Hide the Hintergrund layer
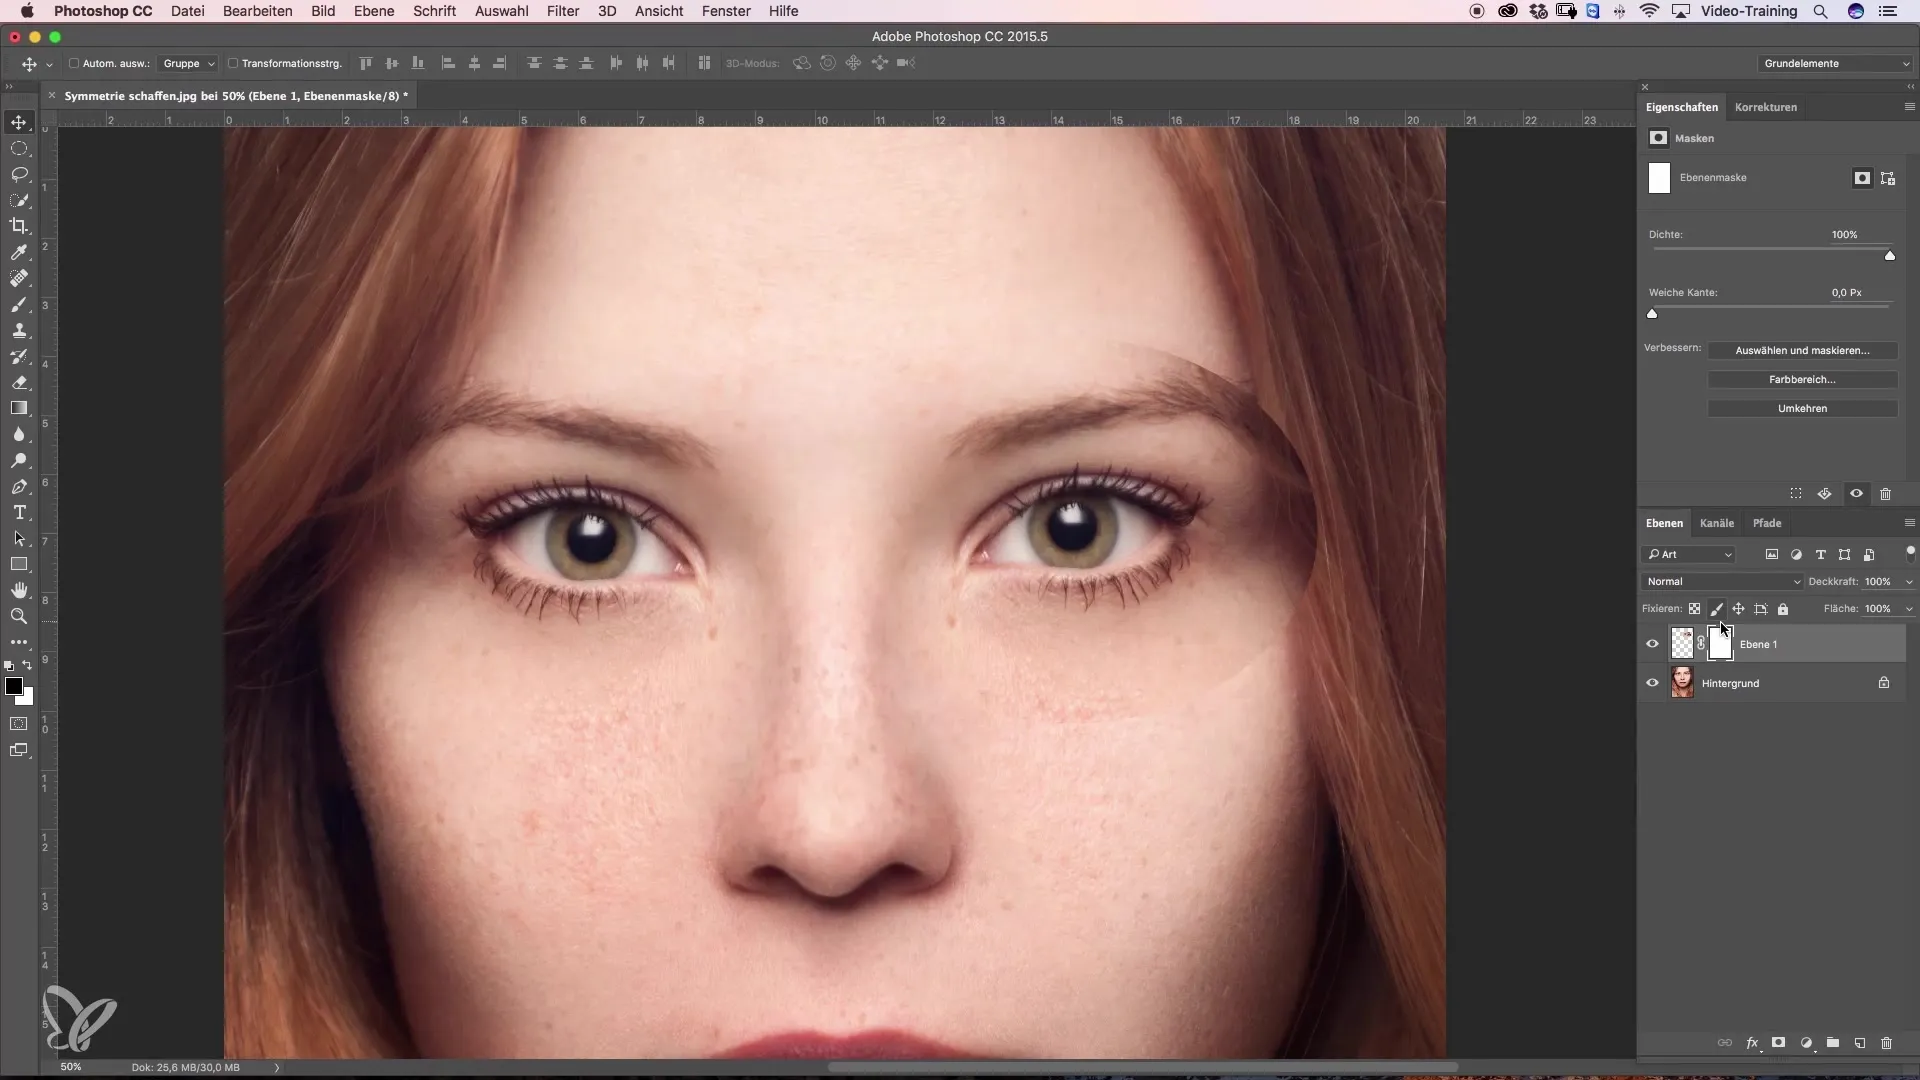This screenshot has width=1920, height=1080. pyautogui.click(x=1652, y=683)
